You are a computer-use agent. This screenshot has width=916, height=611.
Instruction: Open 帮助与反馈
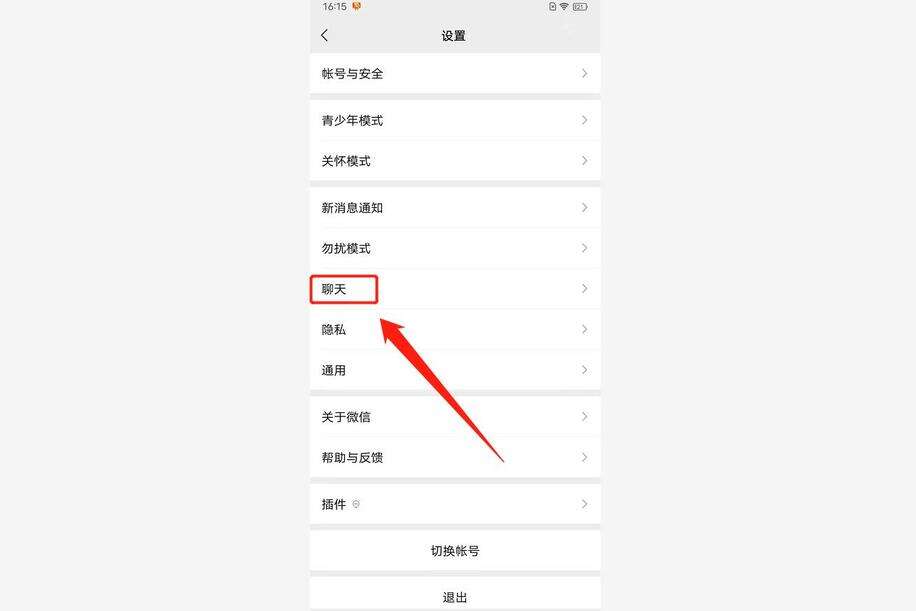click(x=455, y=457)
